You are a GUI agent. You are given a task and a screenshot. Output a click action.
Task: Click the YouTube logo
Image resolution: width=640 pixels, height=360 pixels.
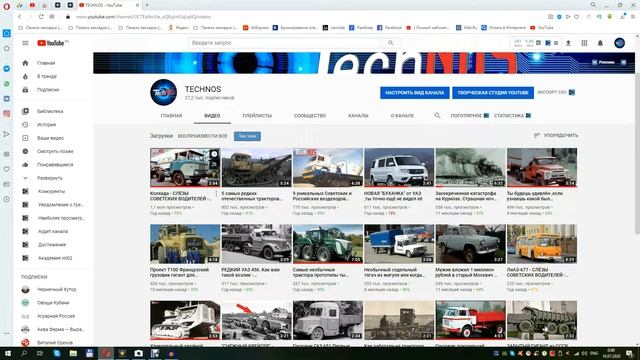tap(51, 43)
